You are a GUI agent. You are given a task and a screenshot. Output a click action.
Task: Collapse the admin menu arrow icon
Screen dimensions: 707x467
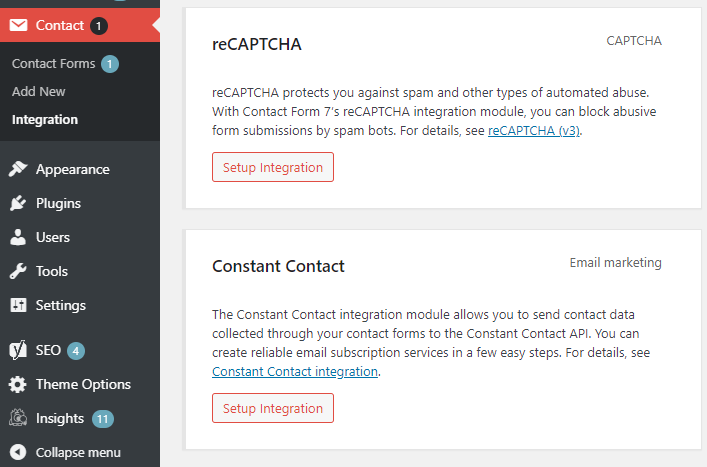(x=18, y=452)
